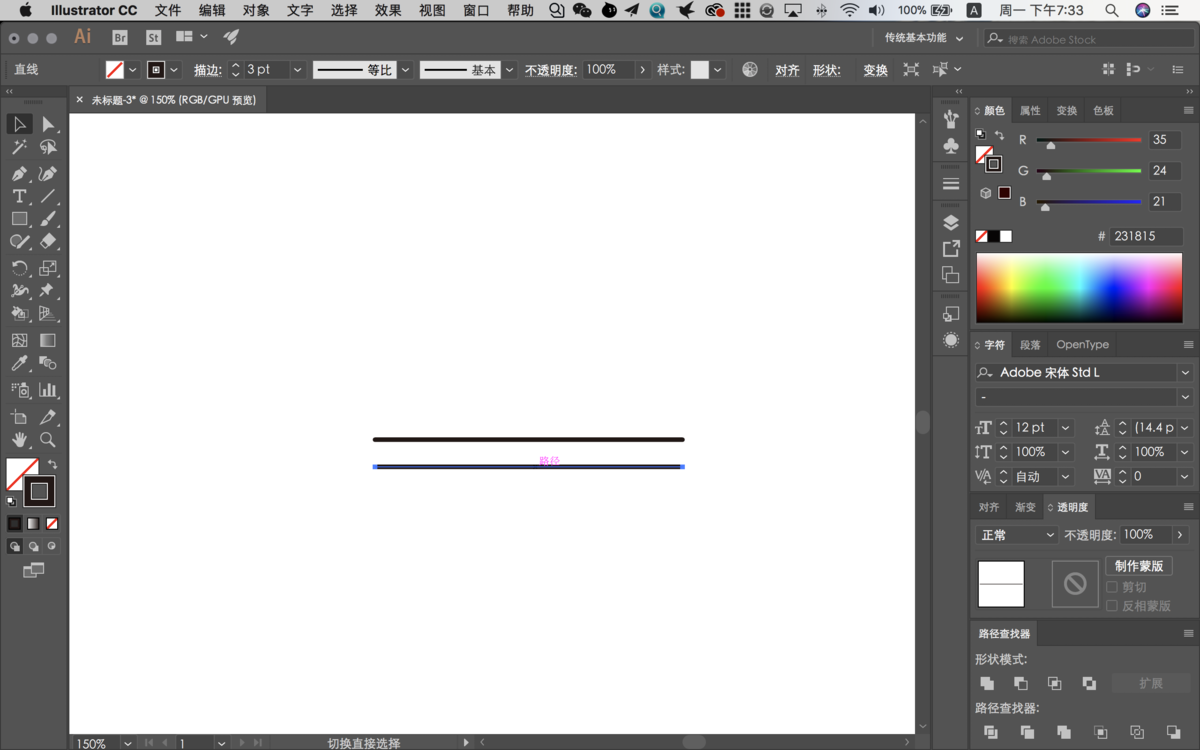Click the 不透明度 label in control bar
This screenshot has width=1200, height=750.
(x=551, y=70)
